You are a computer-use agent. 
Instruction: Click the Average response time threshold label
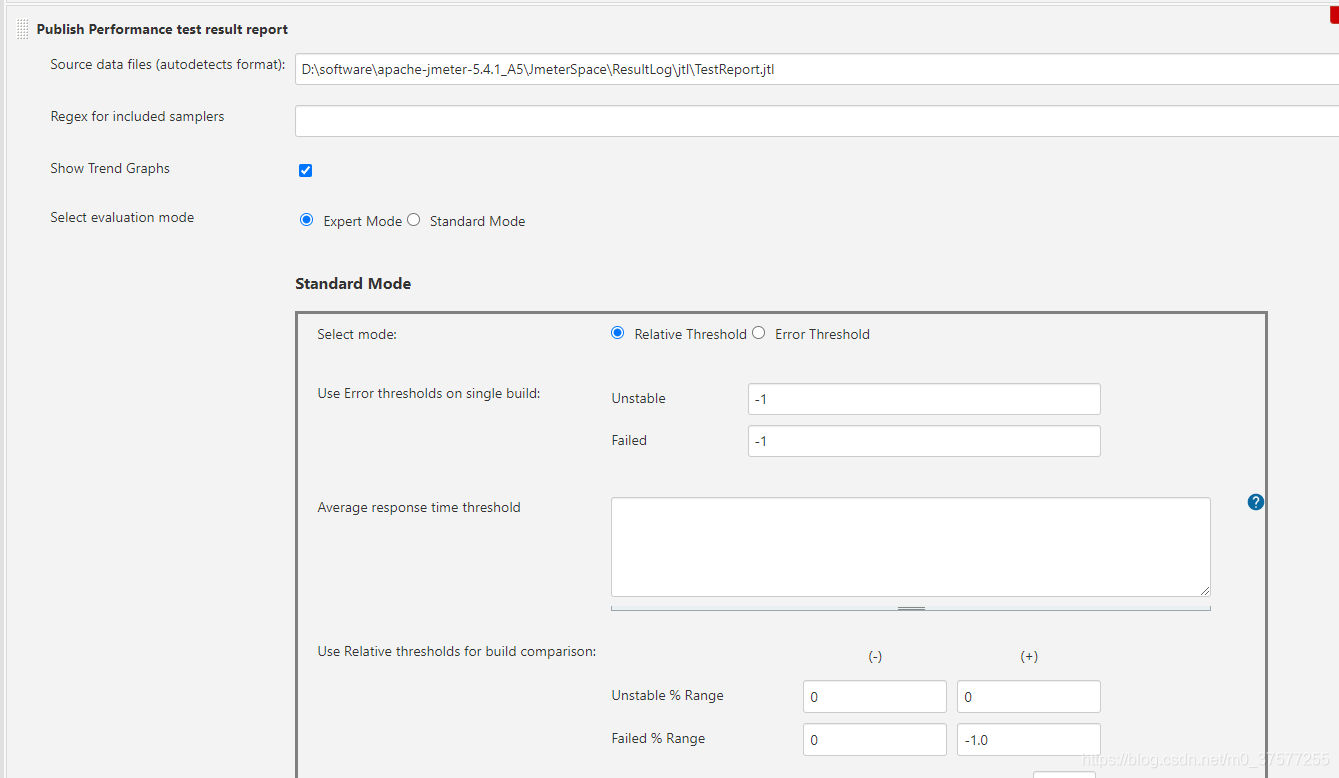tap(419, 507)
